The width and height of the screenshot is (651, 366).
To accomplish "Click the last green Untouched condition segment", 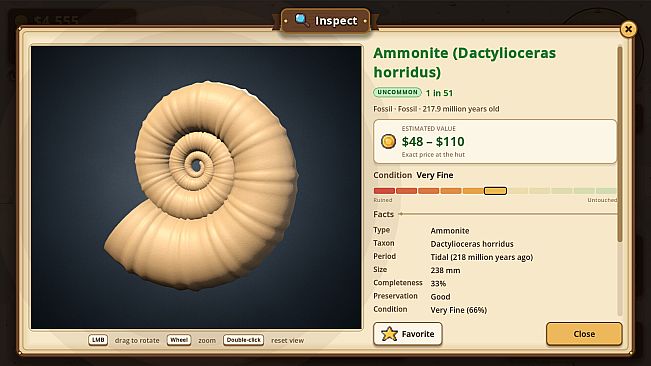I will 606,191.
